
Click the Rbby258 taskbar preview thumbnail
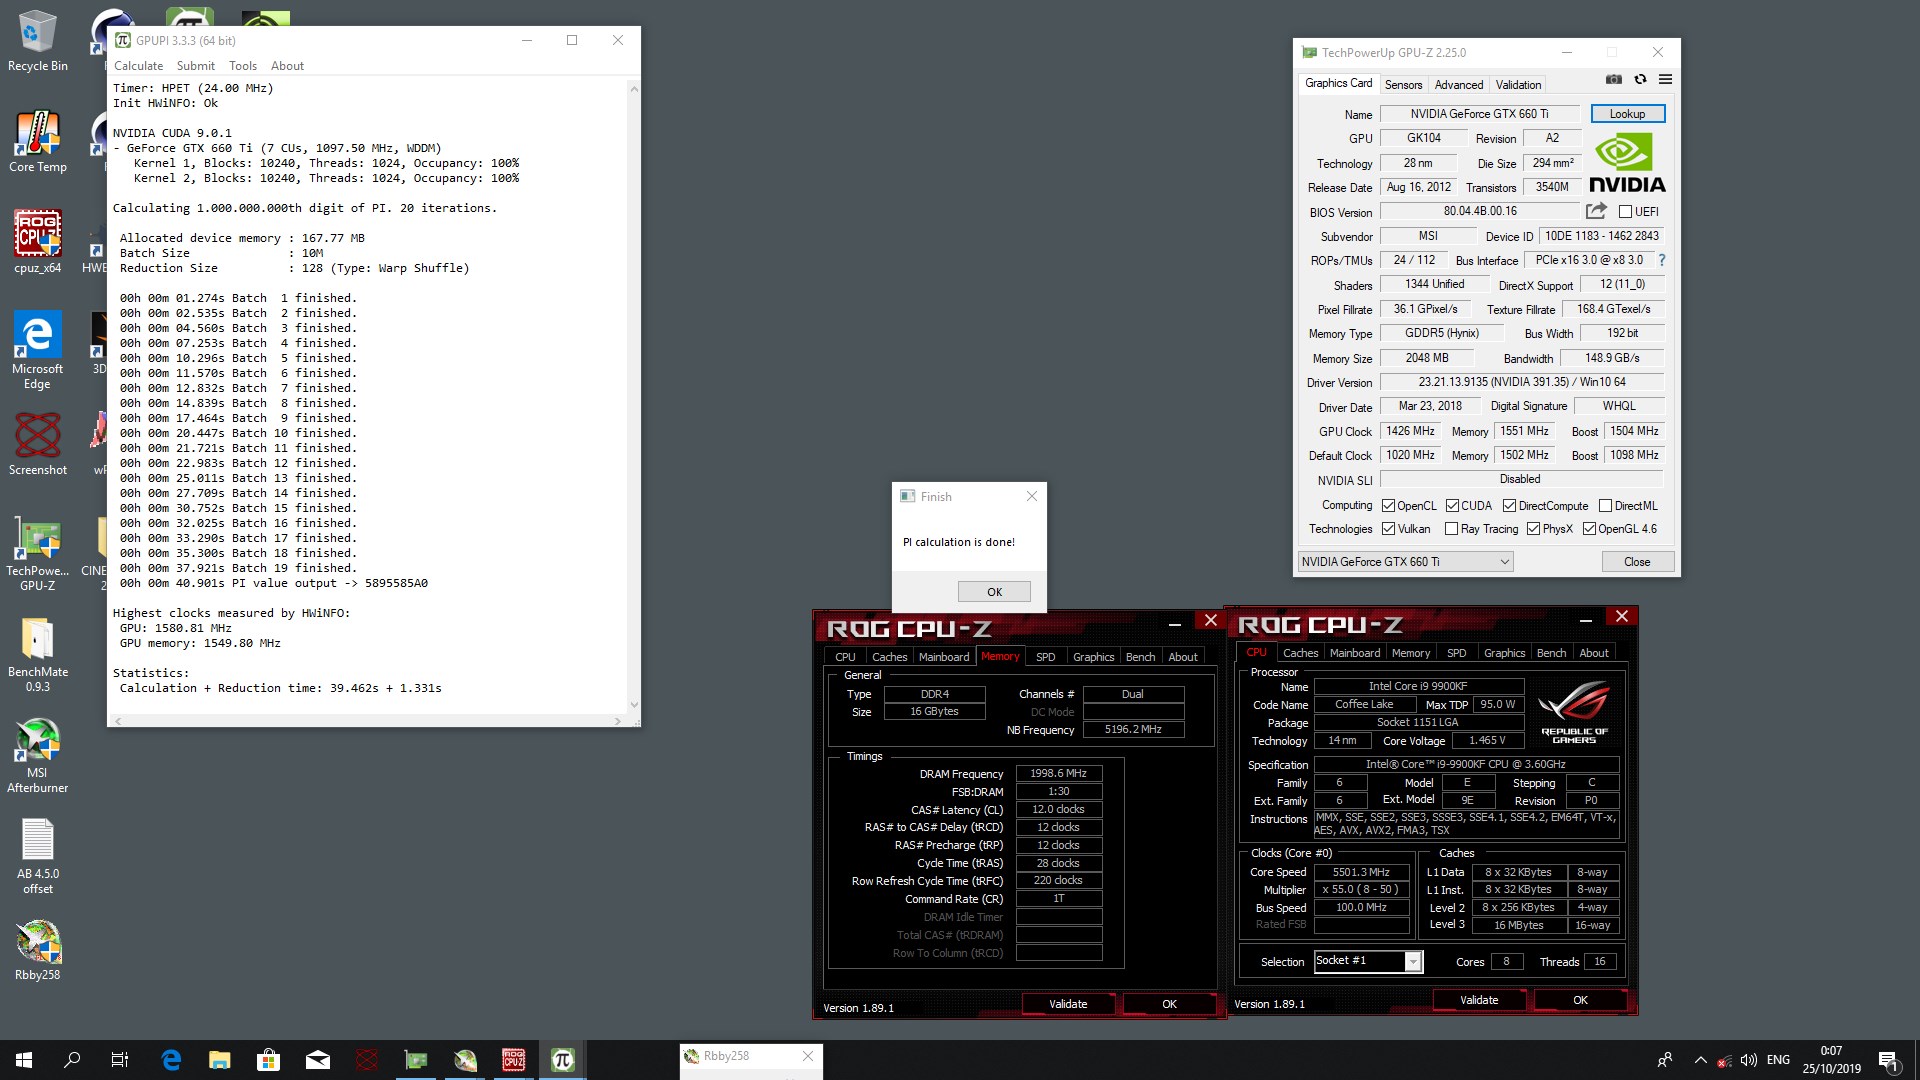[x=751, y=1060]
